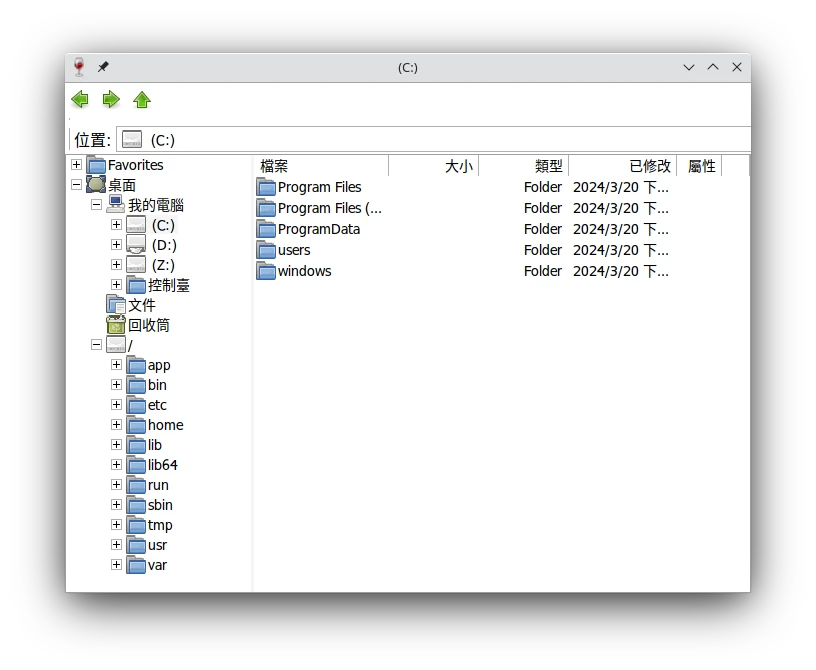This screenshot has height=670, width=816.
Task: Click the 類型 column header
Action: point(523,166)
